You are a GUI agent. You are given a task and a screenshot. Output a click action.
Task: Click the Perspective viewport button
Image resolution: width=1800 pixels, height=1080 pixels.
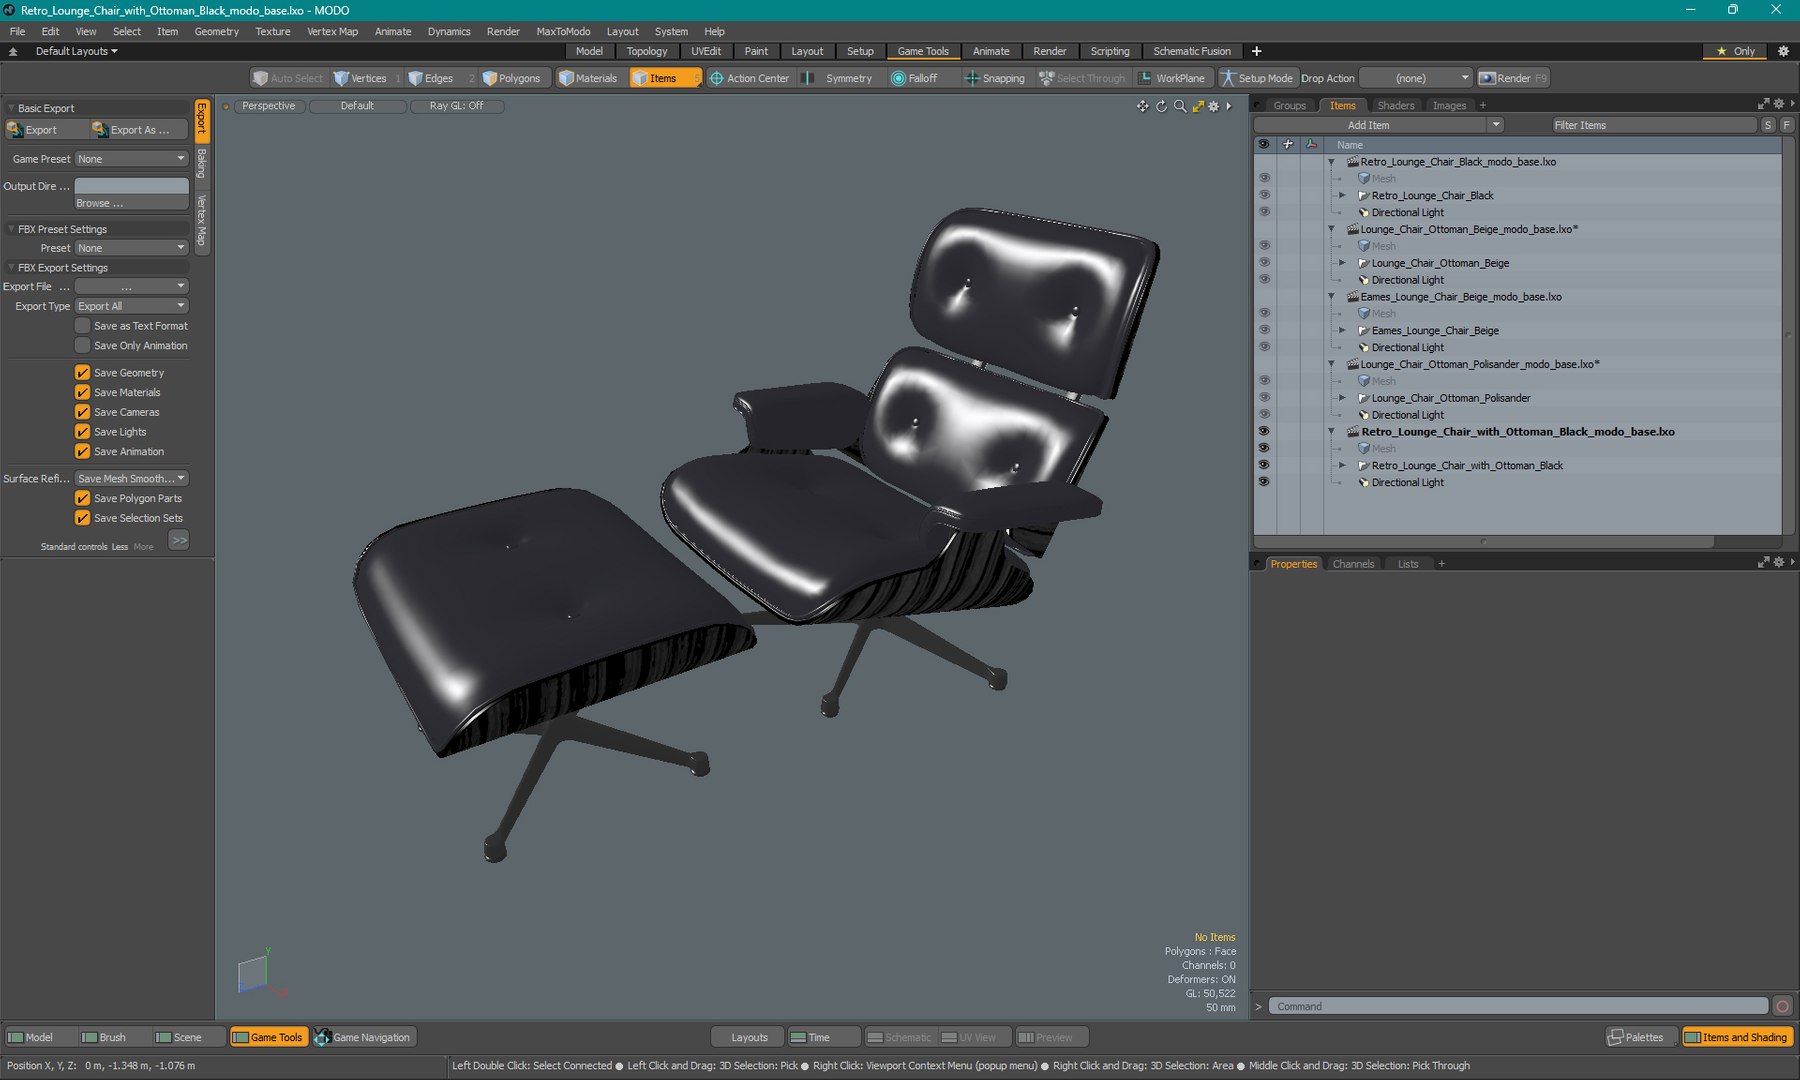tap(269, 106)
